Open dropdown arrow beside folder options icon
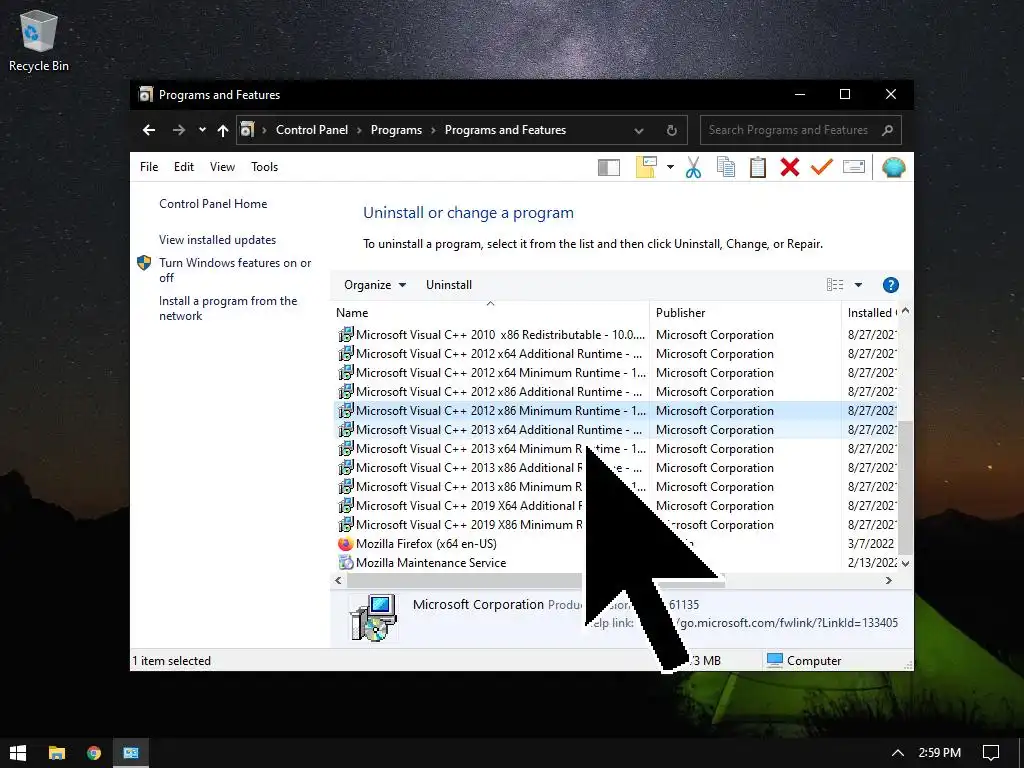The height and width of the screenshot is (768, 1024). pos(670,167)
